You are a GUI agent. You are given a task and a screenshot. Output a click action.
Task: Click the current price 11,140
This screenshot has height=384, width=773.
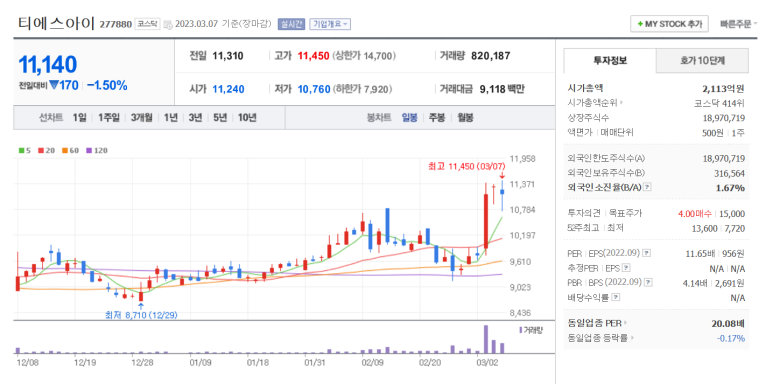pos(48,65)
